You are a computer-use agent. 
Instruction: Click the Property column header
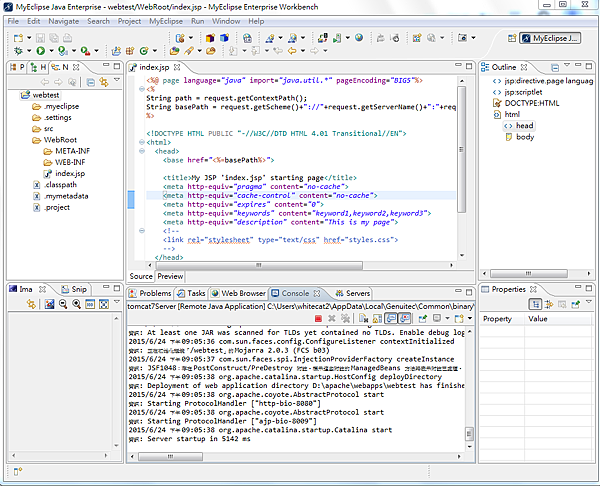click(497, 319)
